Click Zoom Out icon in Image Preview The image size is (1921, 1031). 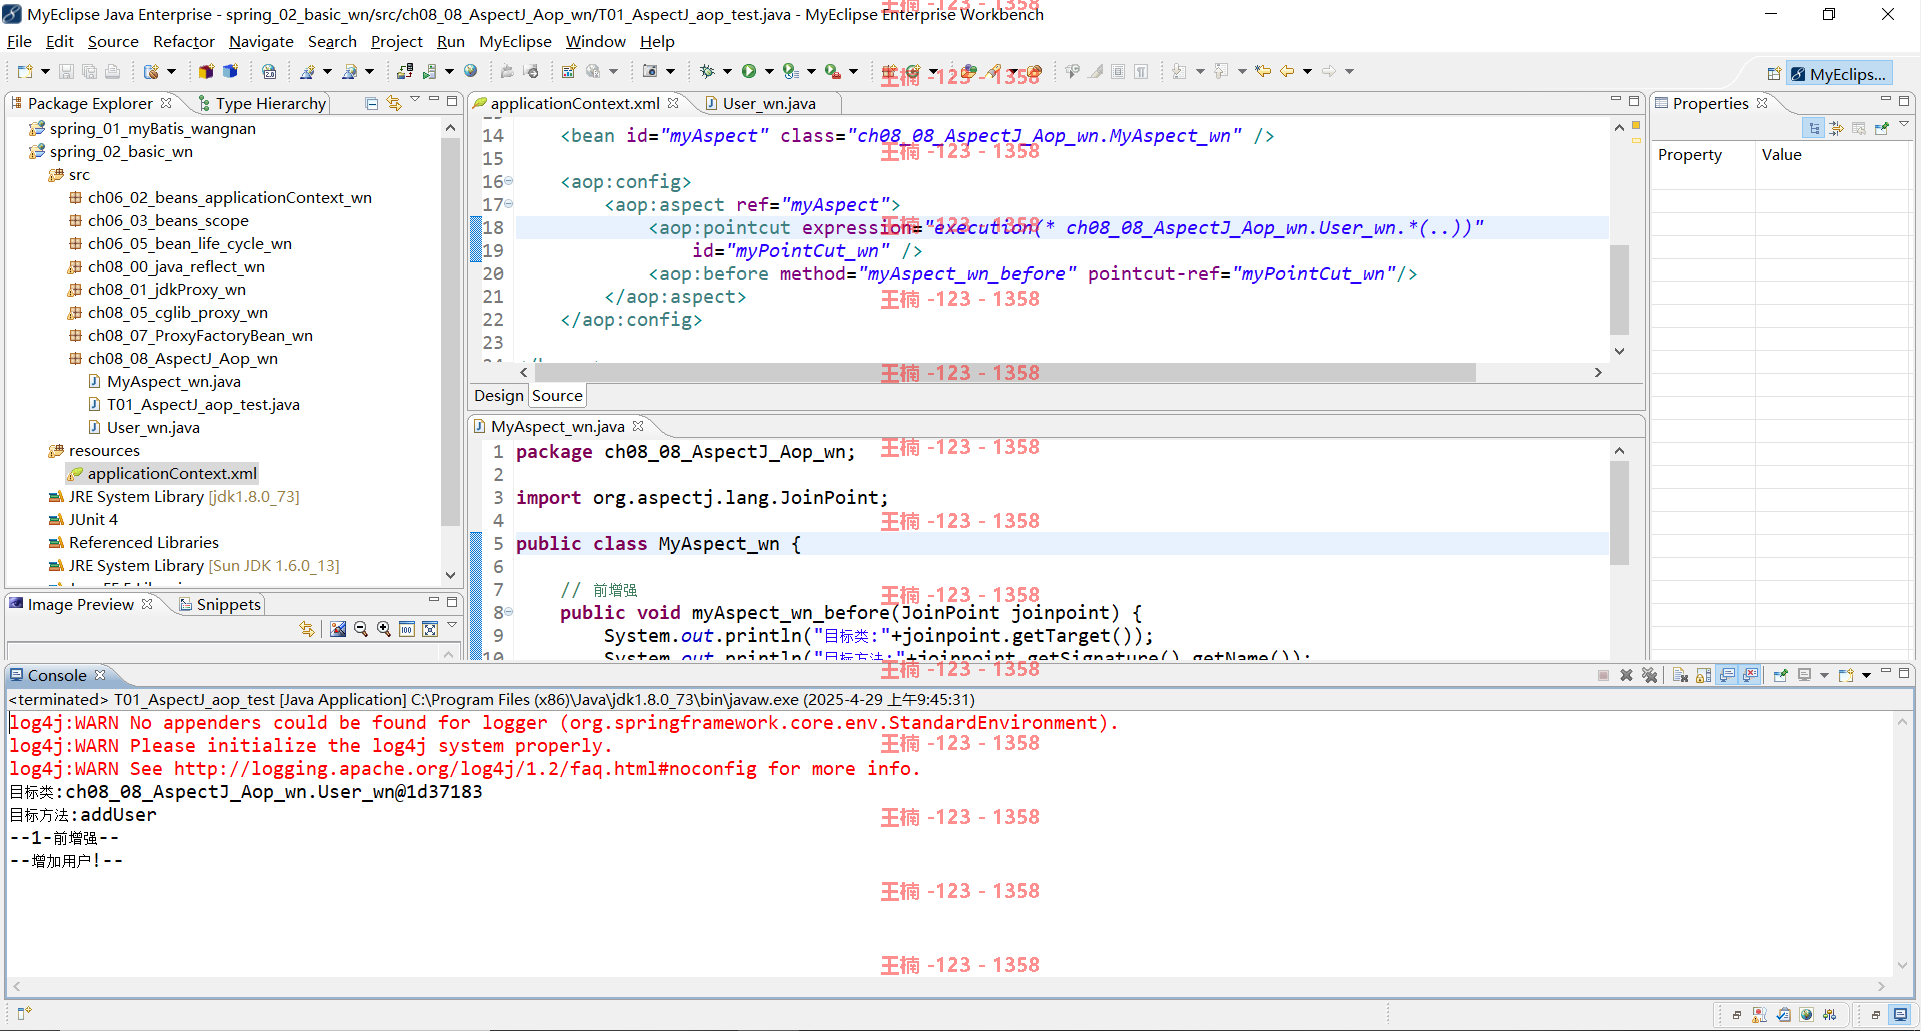(360, 629)
